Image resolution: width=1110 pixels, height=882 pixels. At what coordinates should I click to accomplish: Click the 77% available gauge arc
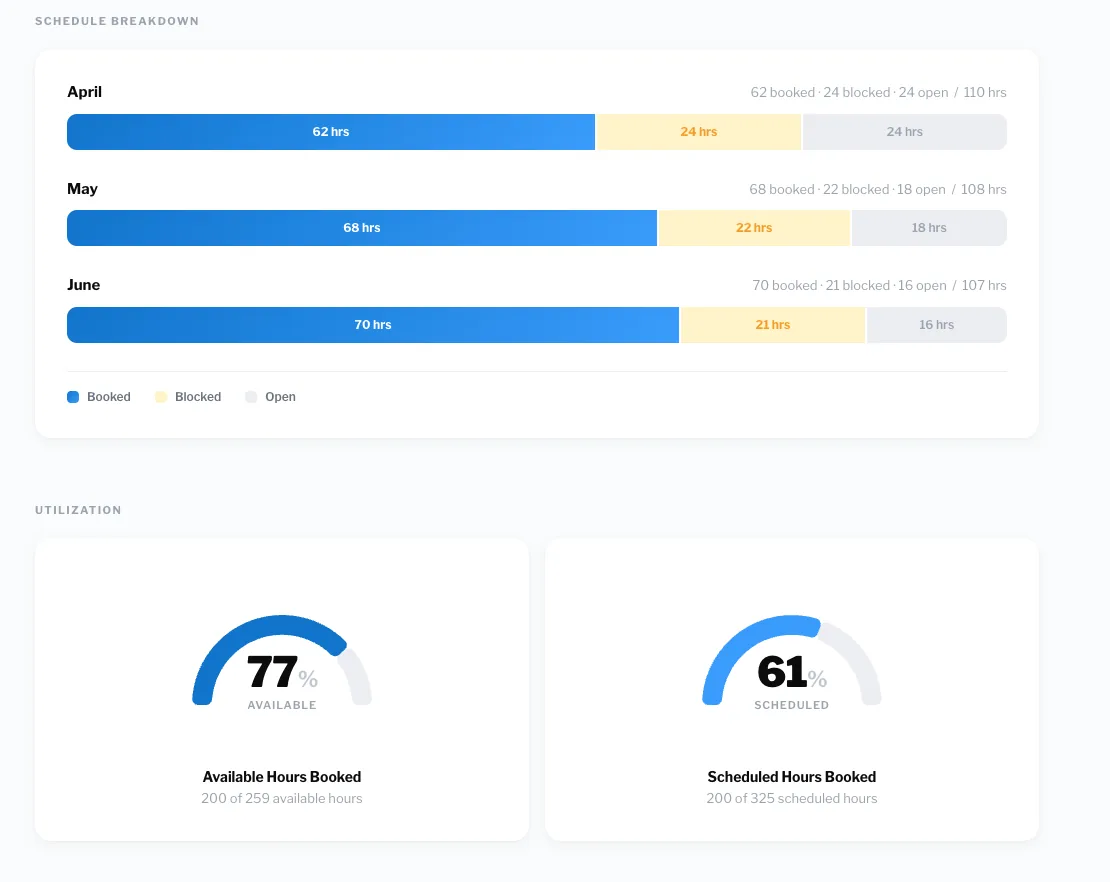pos(282,623)
